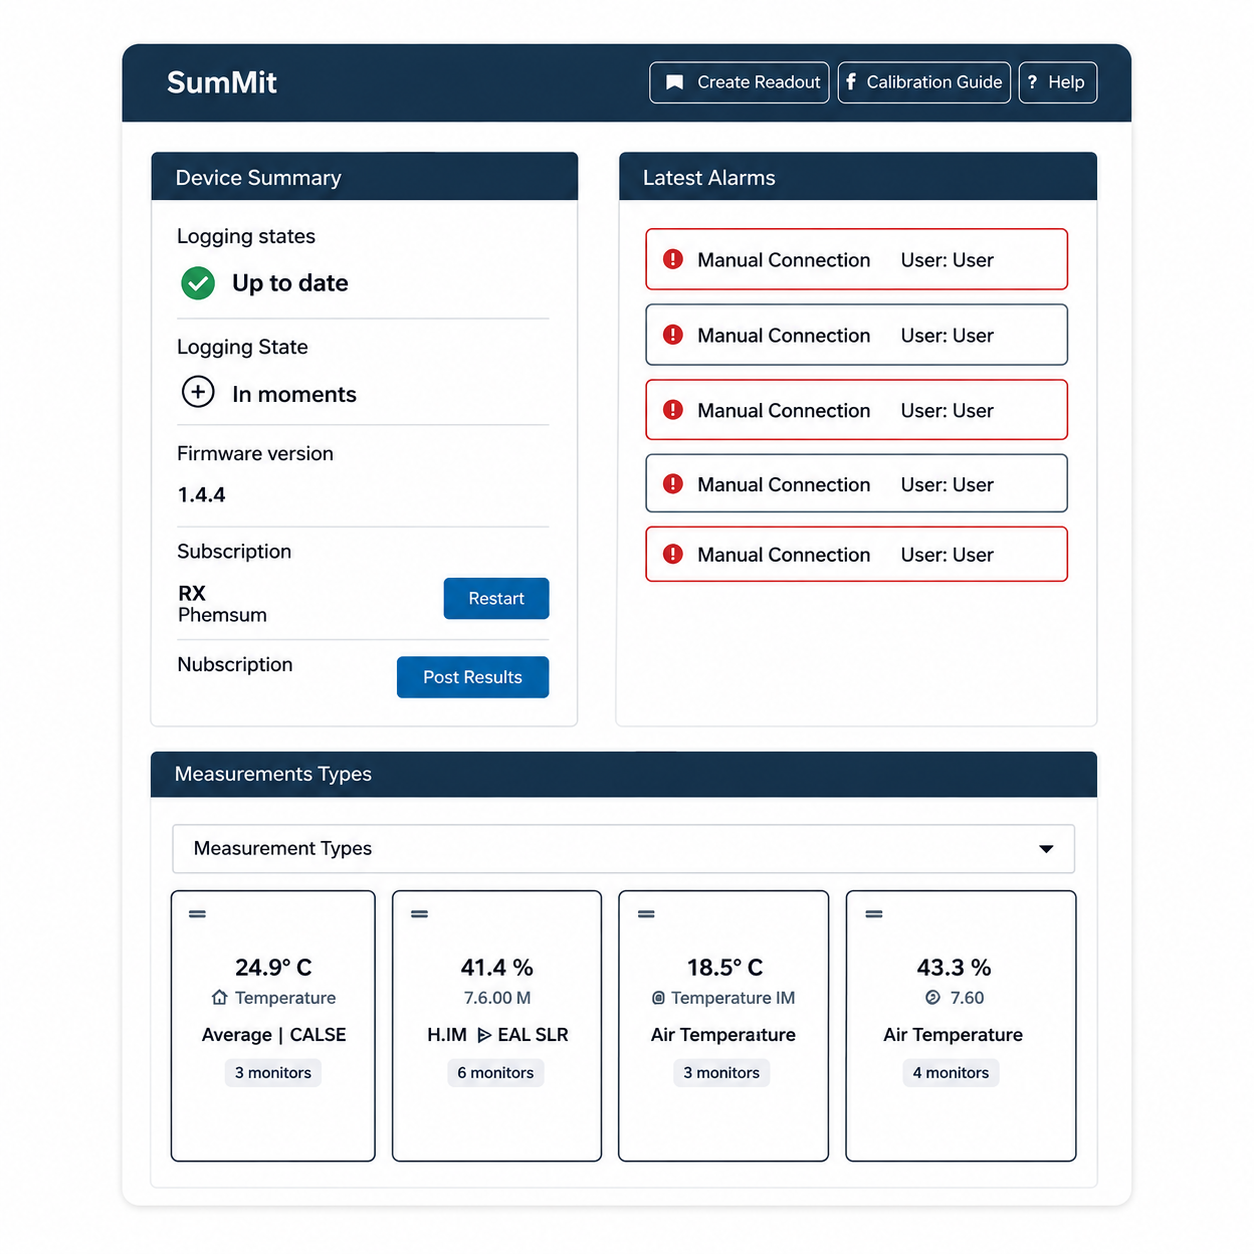Open the Measurement Types dropdown
The width and height of the screenshot is (1254, 1254).
624,849
